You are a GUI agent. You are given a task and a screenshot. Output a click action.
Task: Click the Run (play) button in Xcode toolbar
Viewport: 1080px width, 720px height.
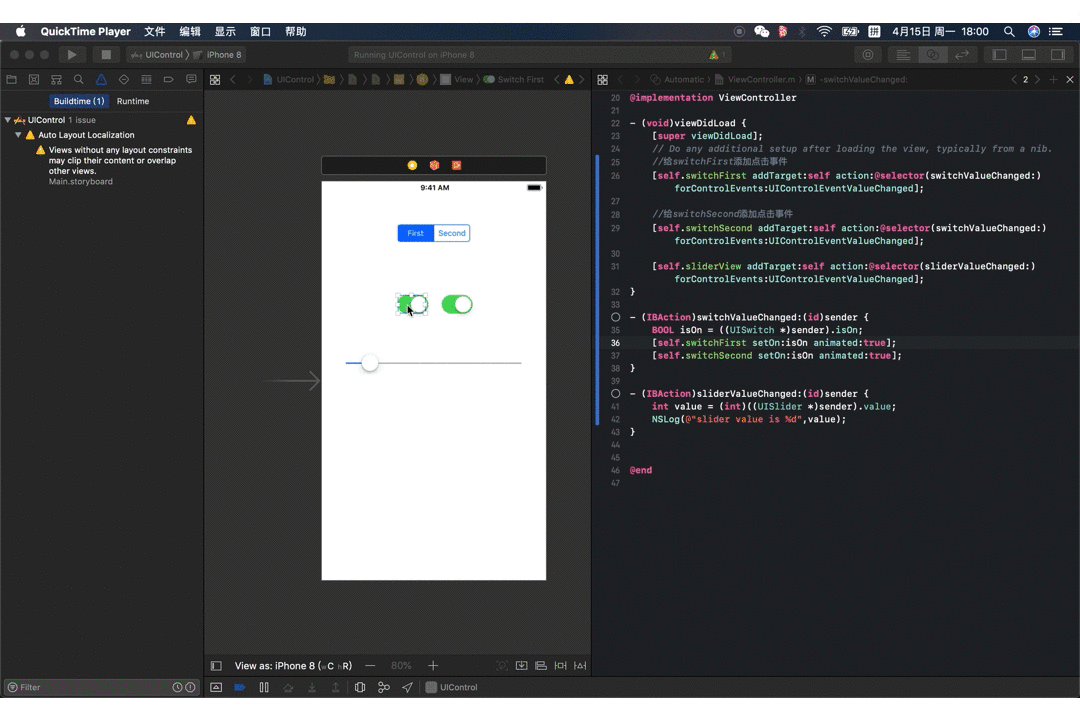[x=72, y=54]
